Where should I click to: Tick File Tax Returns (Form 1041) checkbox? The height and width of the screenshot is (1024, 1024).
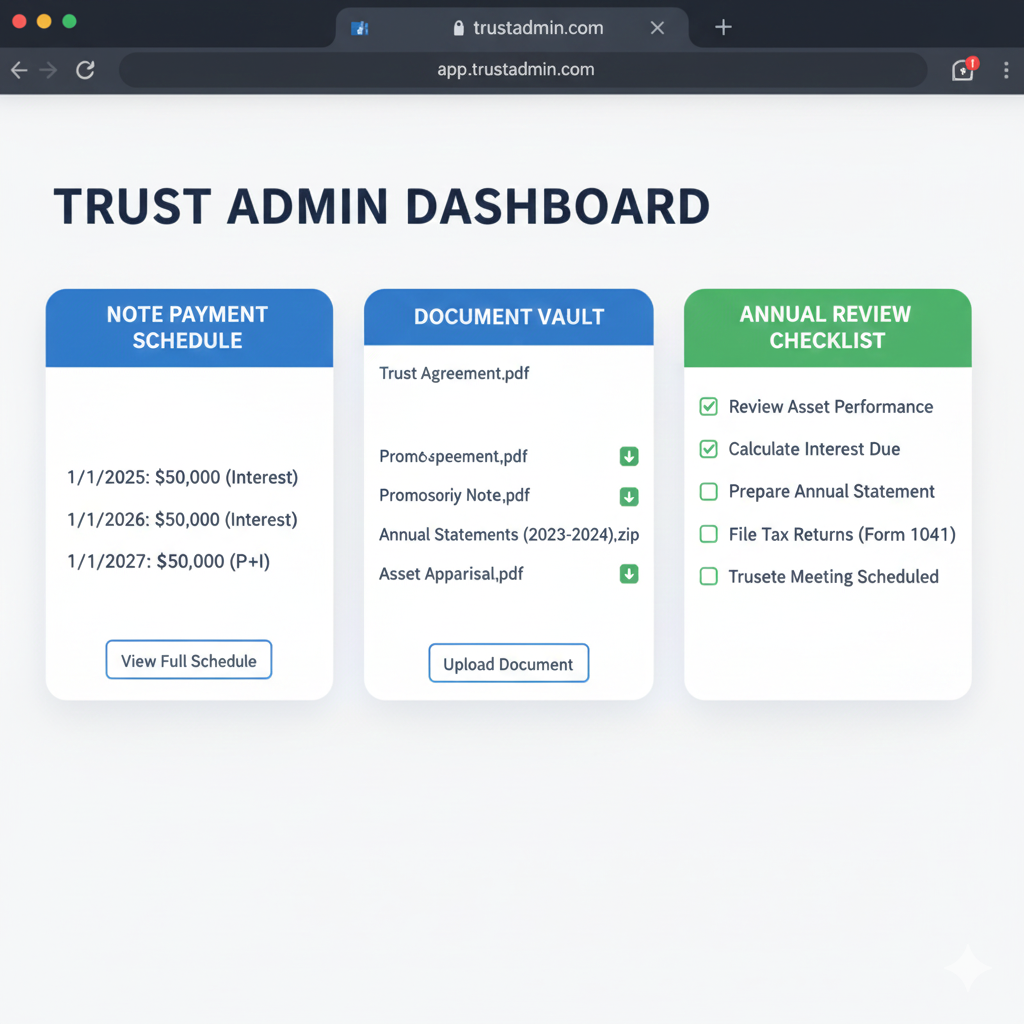[709, 534]
